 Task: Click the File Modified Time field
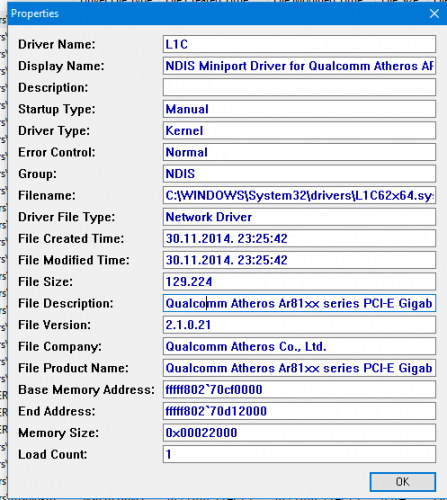[x=299, y=260]
